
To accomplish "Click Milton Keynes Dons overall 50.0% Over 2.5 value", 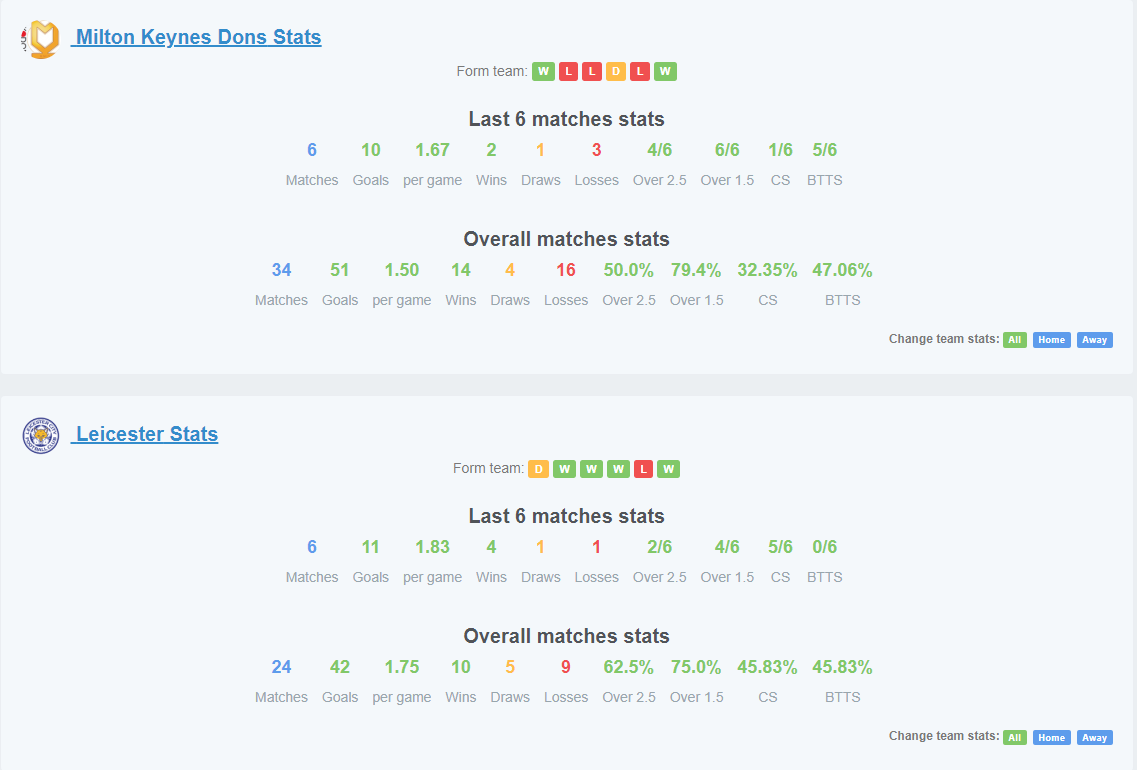I will [629, 270].
